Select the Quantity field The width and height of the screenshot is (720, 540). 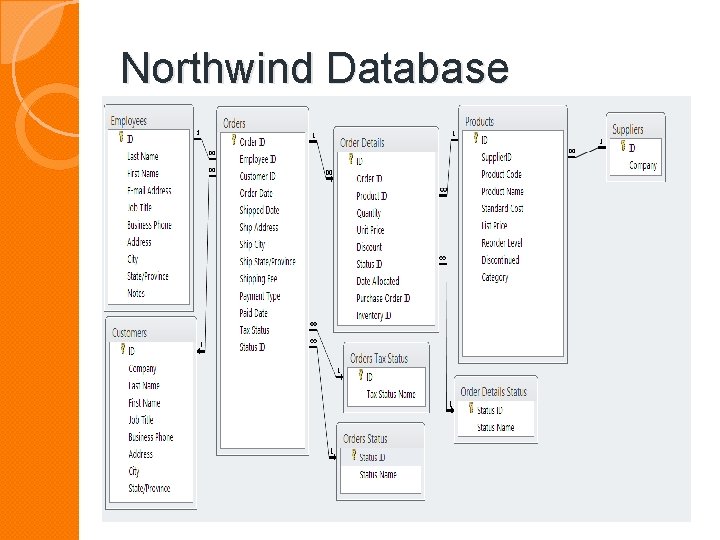point(369,213)
